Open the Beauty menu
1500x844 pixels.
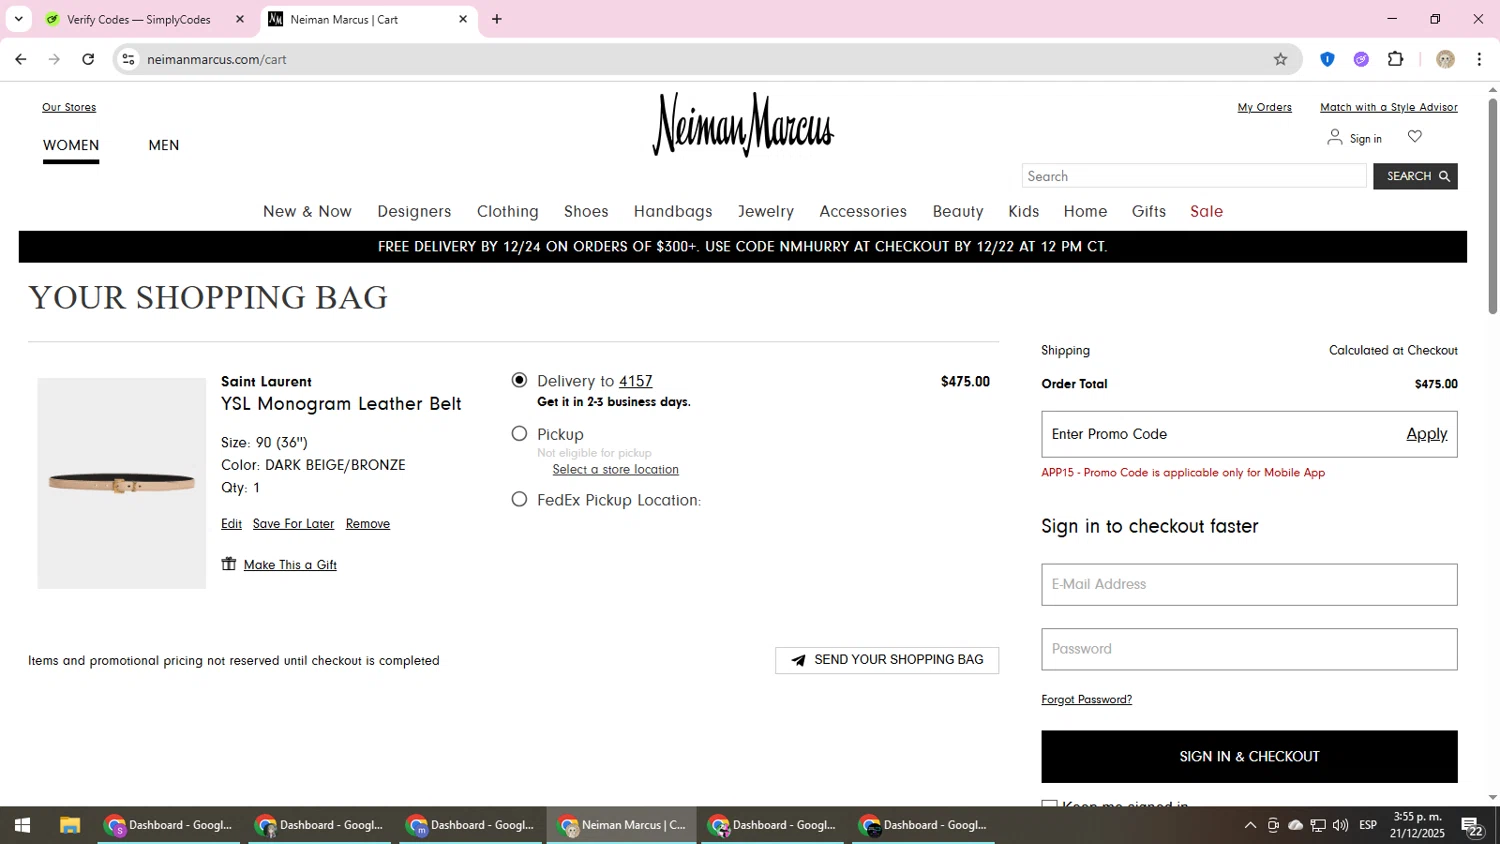(958, 211)
